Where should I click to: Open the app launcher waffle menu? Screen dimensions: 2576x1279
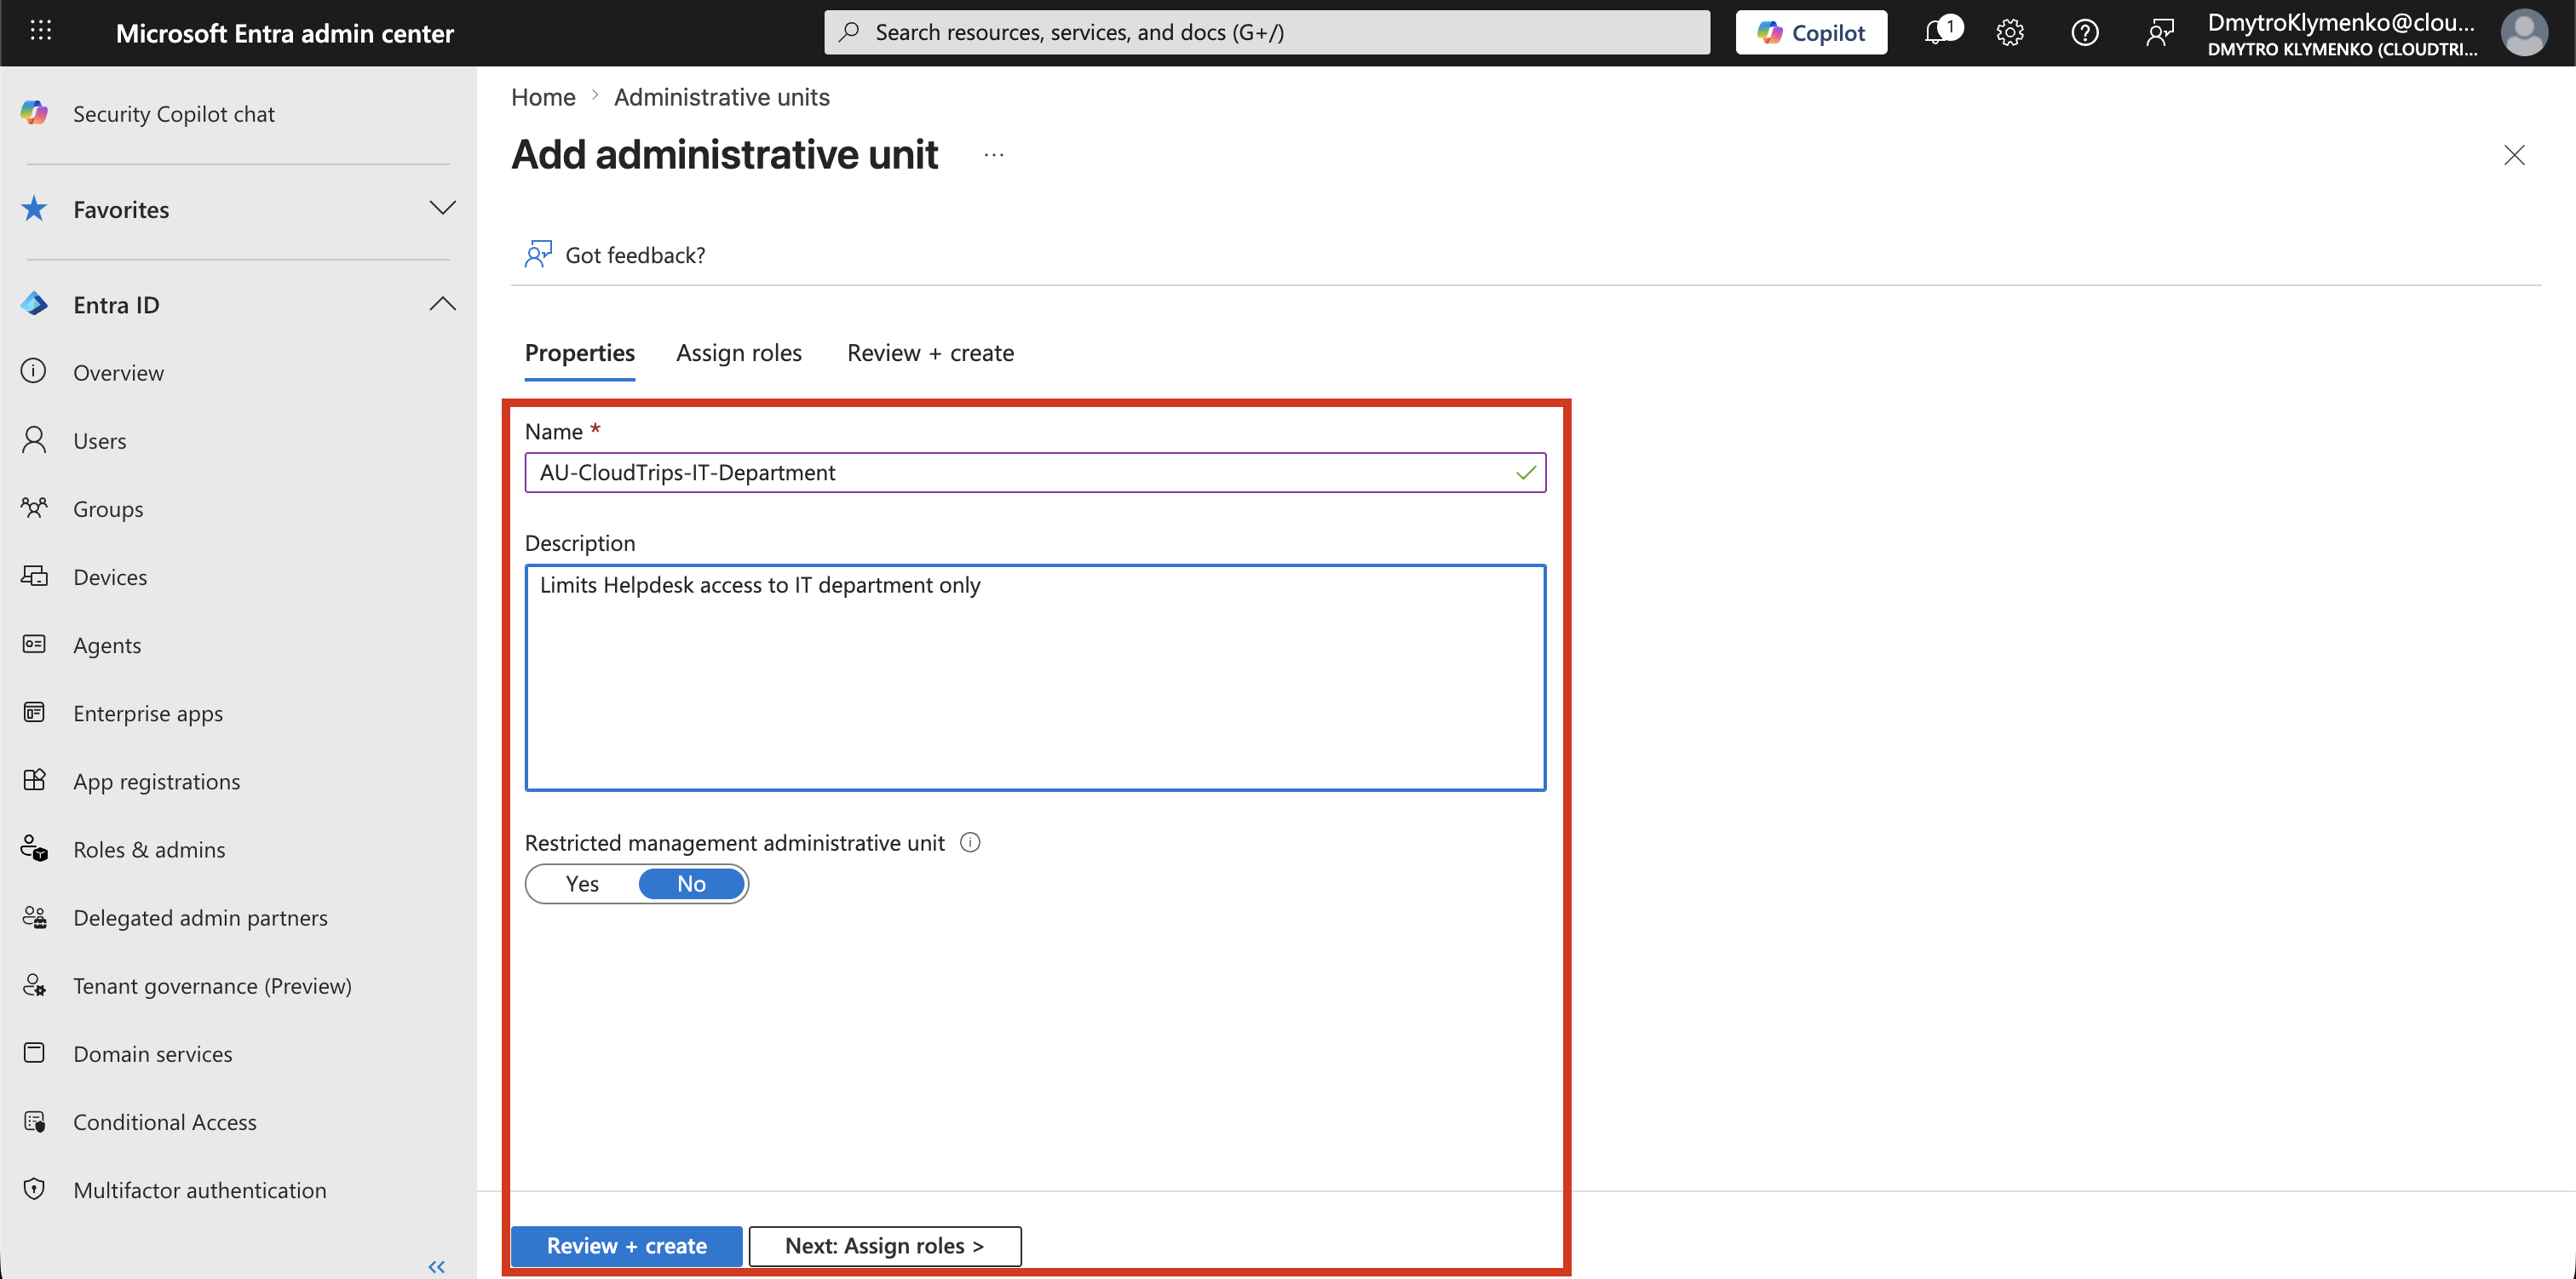click(x=41, y=32)
